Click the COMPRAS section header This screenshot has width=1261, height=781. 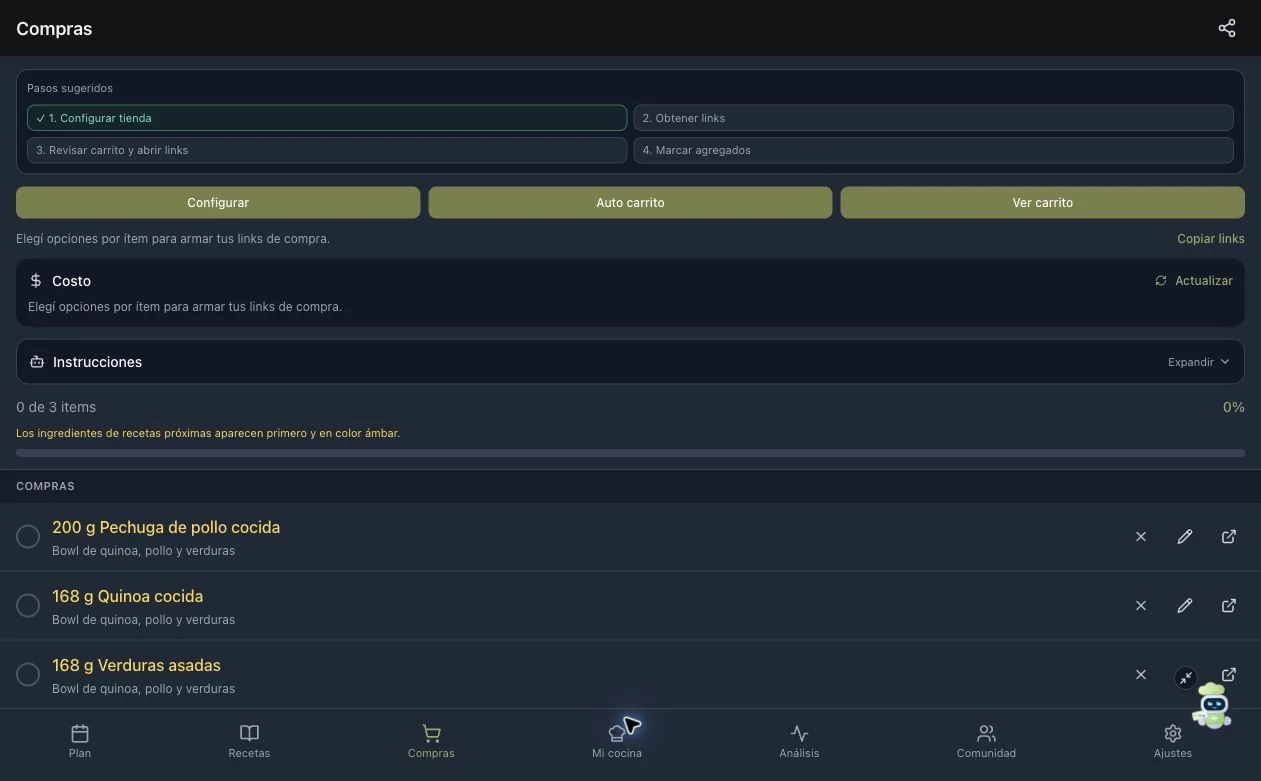click(x=45, y=486)
